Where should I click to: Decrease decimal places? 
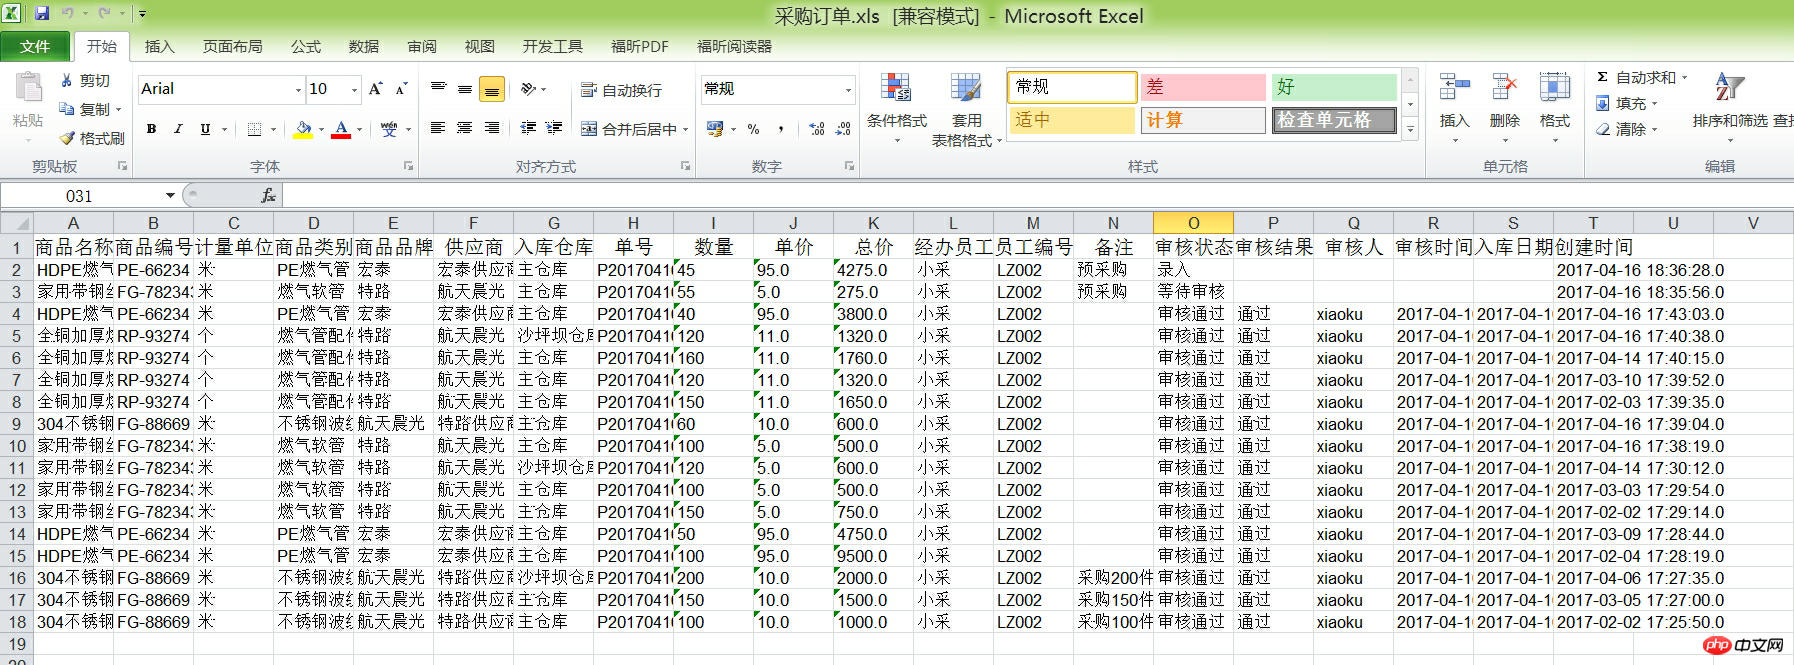coord(843,129)
